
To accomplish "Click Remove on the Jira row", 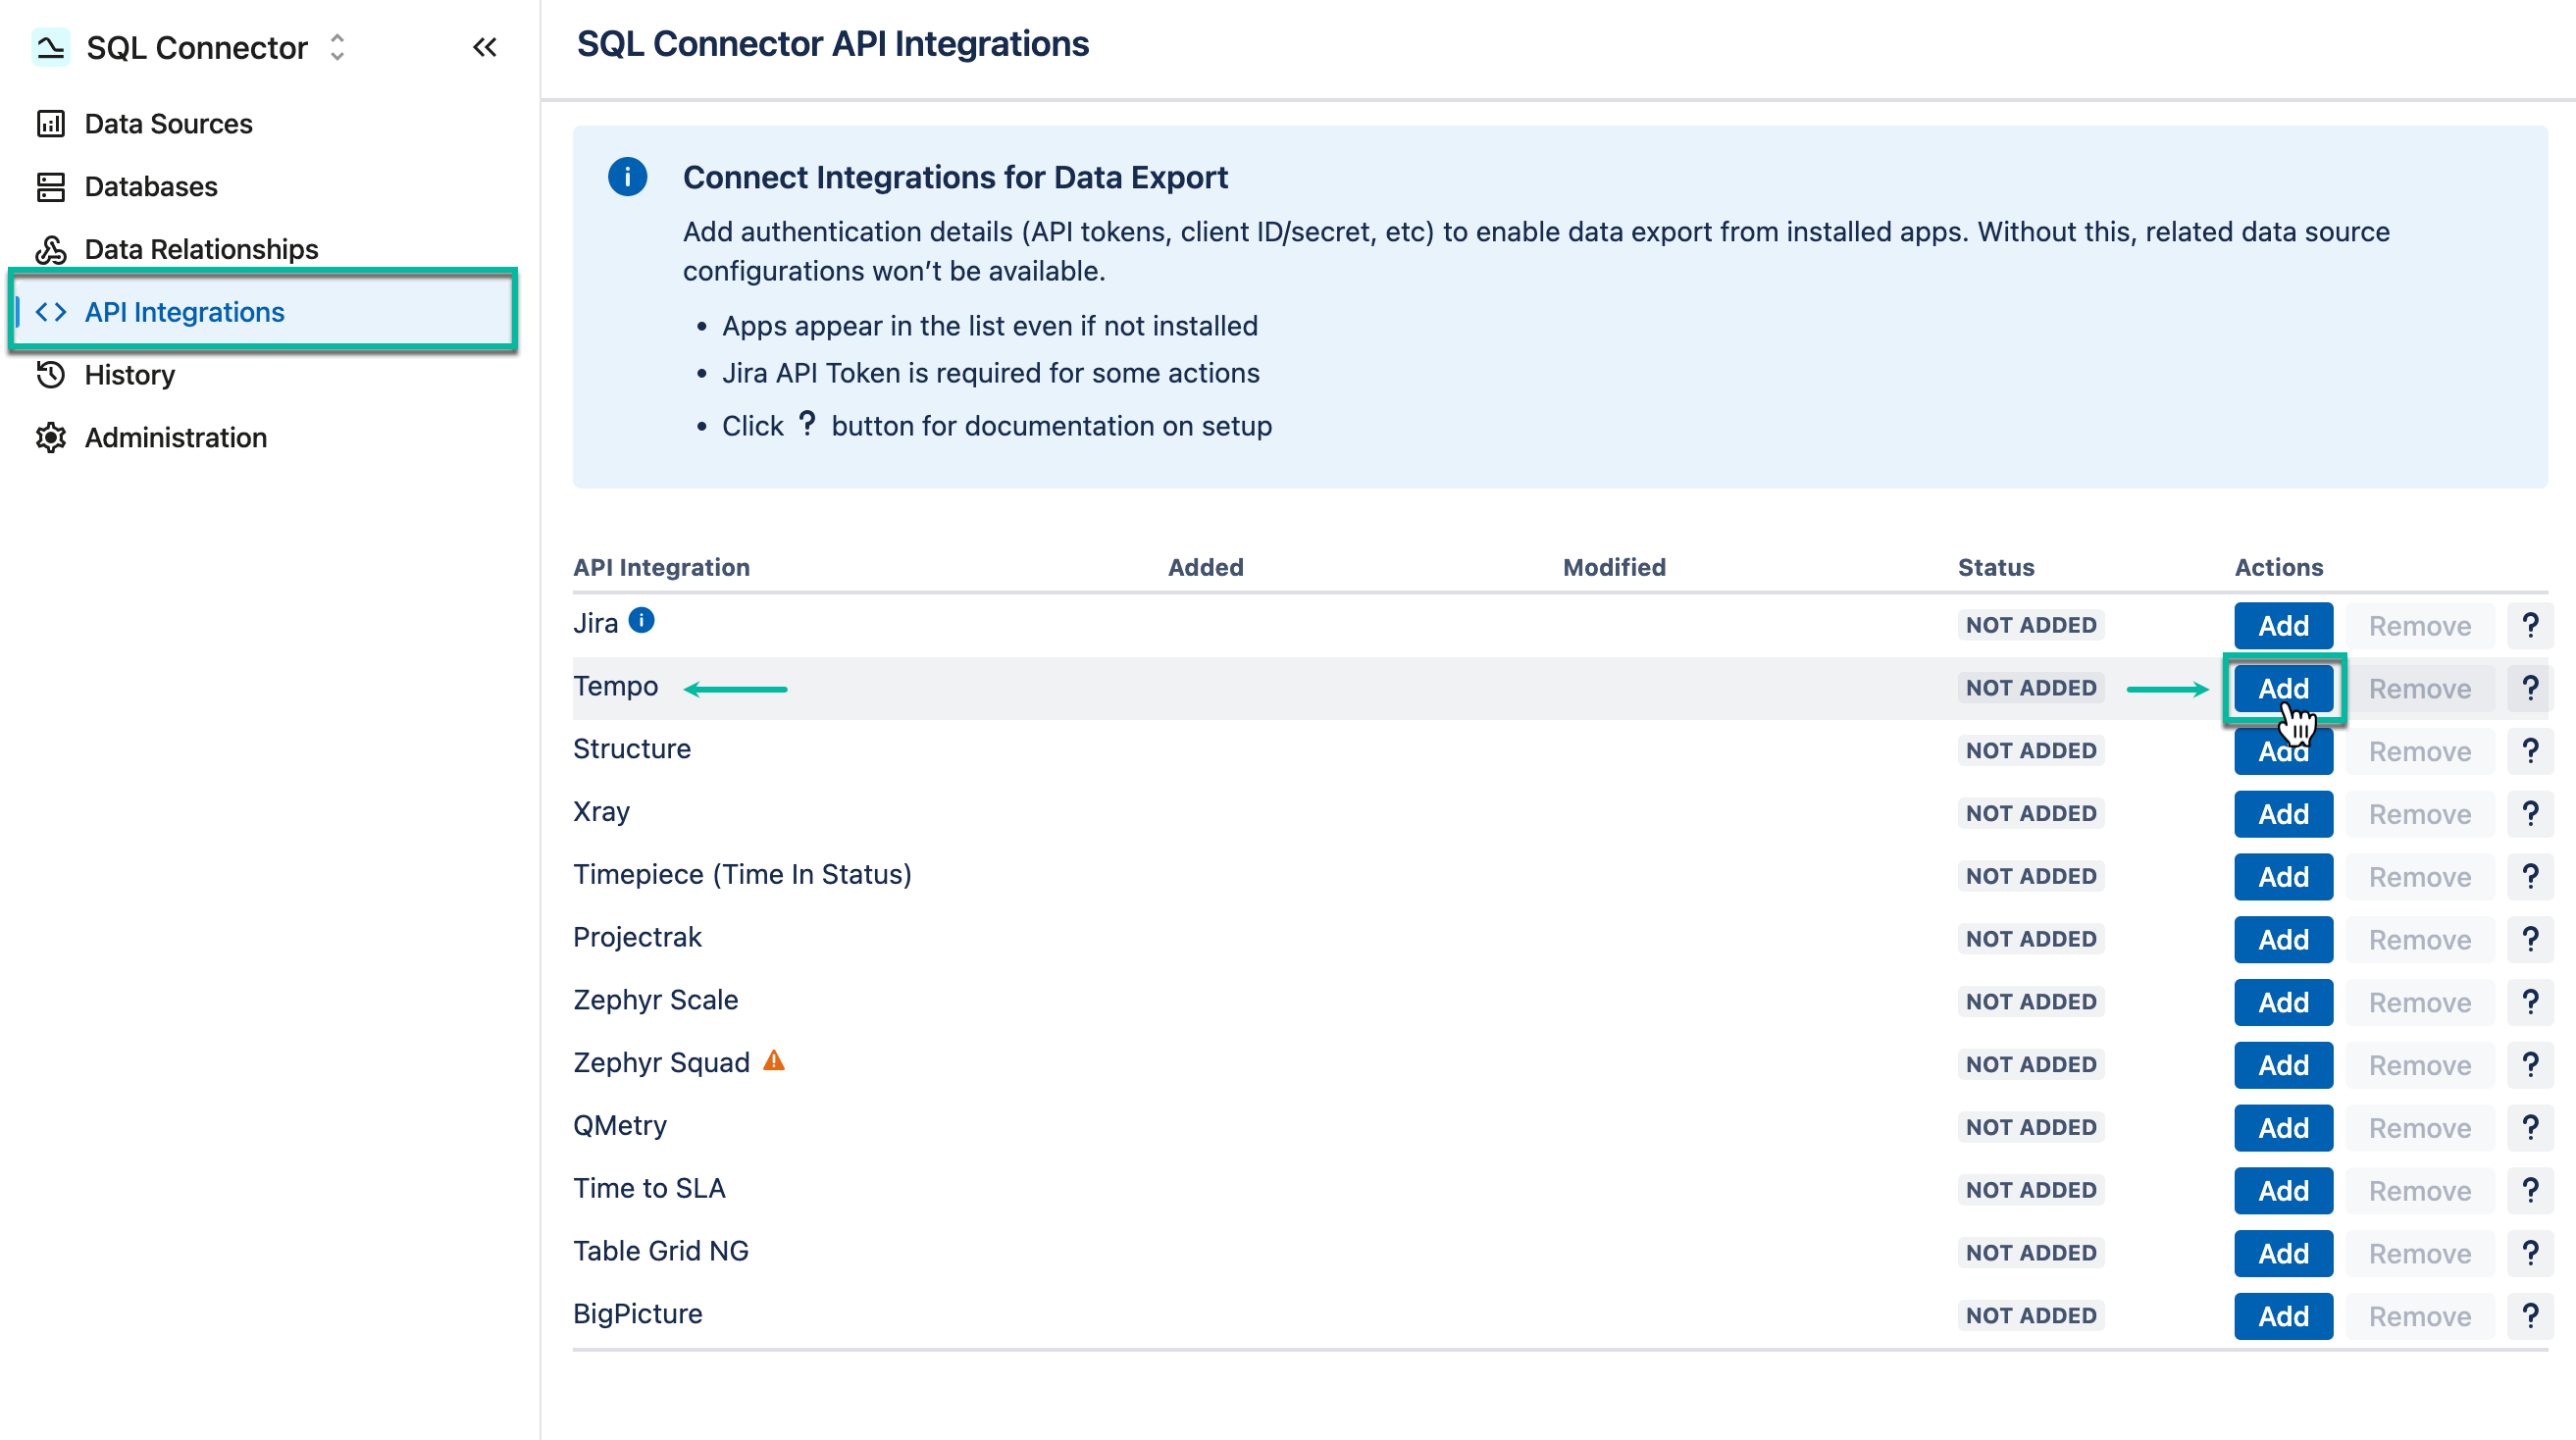I will [x=2419, y=624].
